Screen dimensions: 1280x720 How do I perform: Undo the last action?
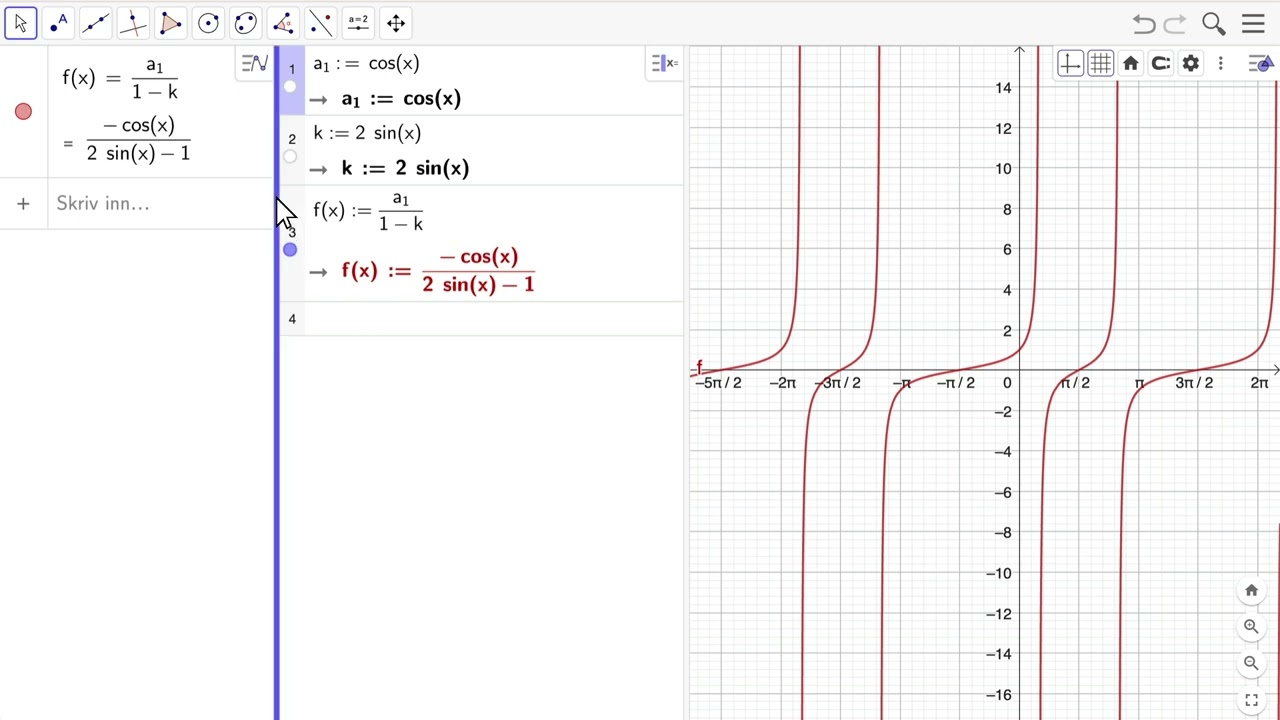[1143, 24]
